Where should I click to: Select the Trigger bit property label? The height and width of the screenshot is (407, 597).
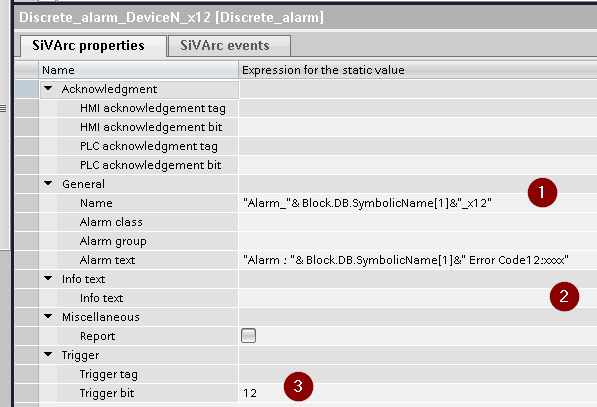click(107, 393)
